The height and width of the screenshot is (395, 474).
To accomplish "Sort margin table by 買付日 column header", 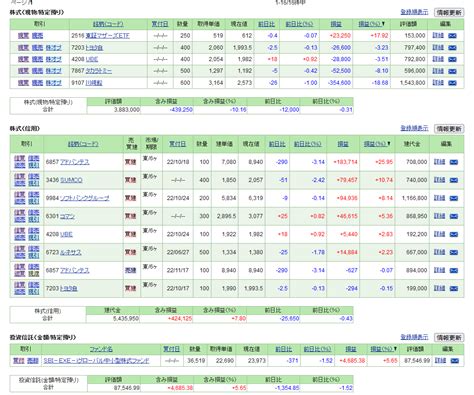I will [177, 144].
